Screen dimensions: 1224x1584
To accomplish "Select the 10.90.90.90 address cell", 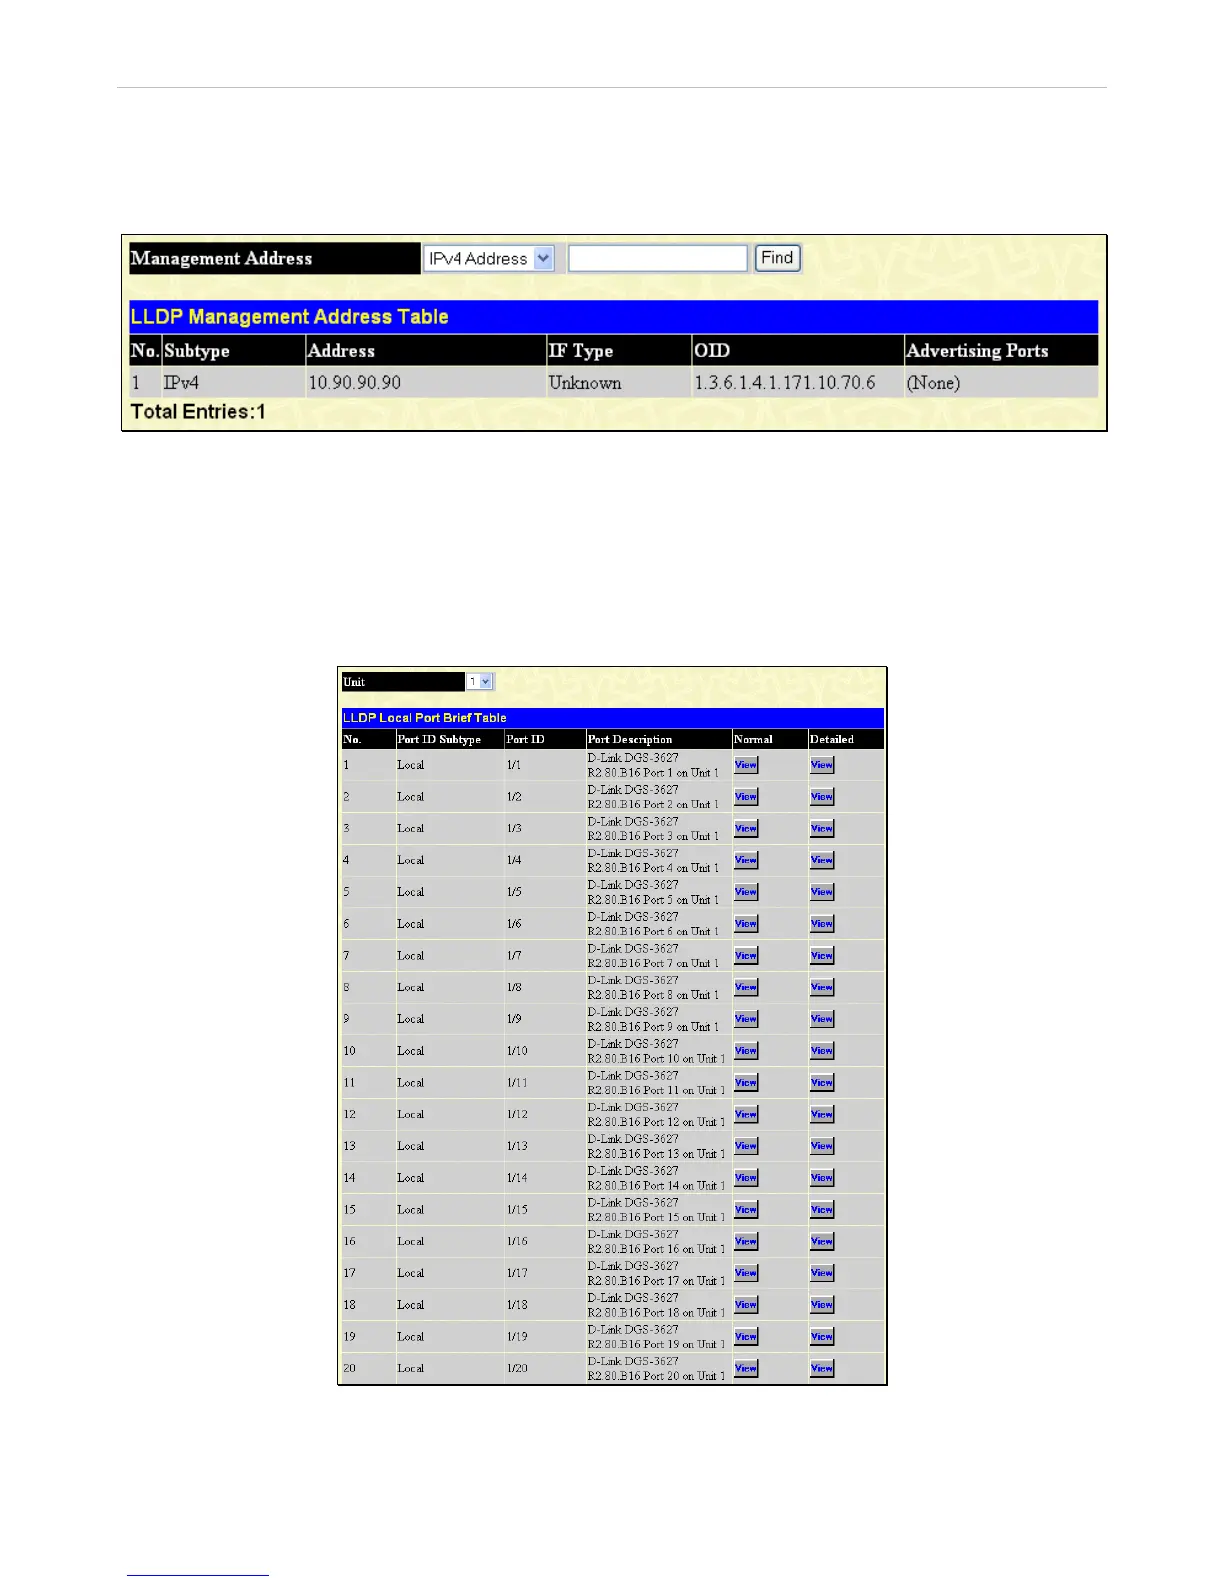I will (x=425, y=383).
